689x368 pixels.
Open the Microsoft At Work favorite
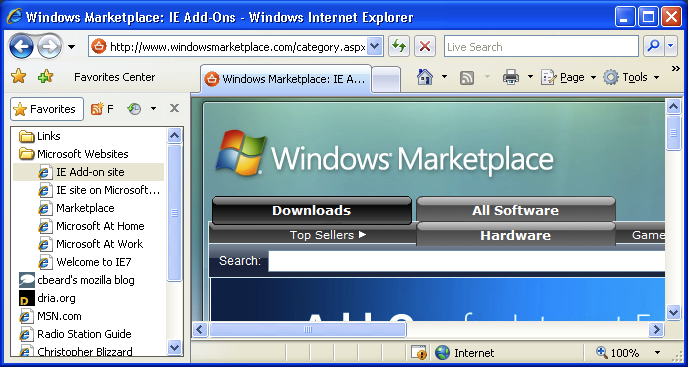[x=91, y=244]
